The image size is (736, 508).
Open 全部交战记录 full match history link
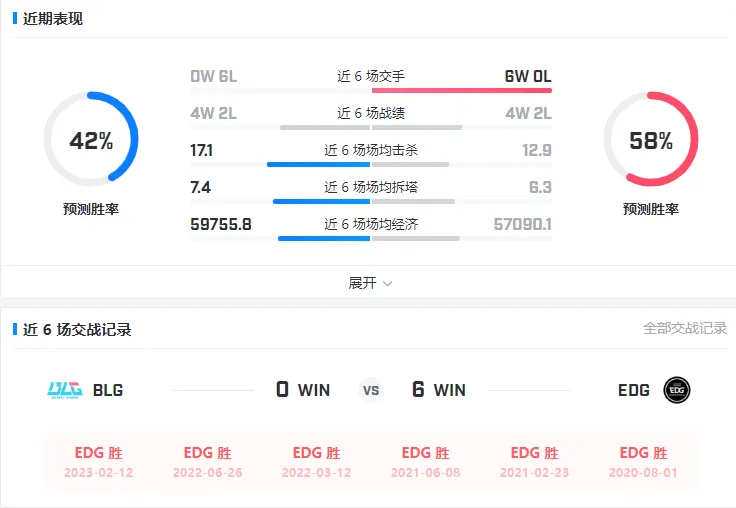point(684,328)
